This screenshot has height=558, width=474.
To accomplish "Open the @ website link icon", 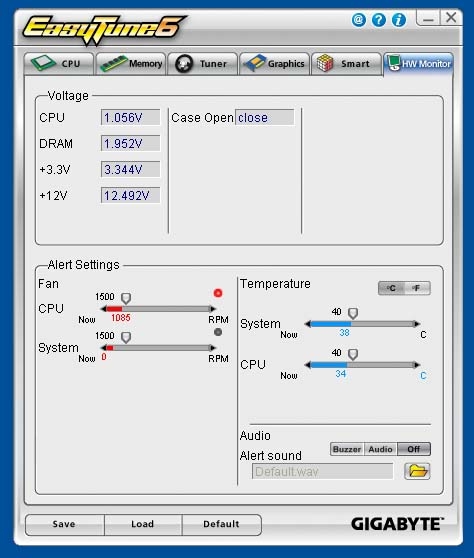I will [x=359, y=20].
